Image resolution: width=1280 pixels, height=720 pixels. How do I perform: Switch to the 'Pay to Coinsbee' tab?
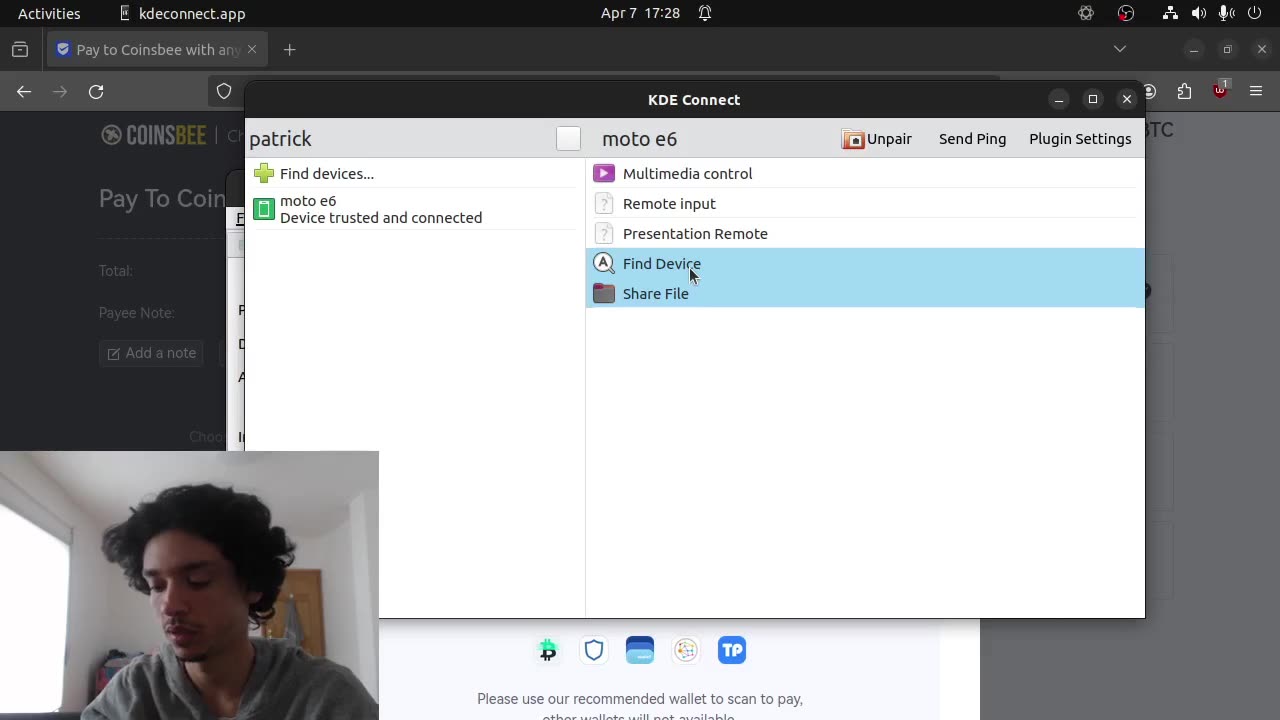155,49
